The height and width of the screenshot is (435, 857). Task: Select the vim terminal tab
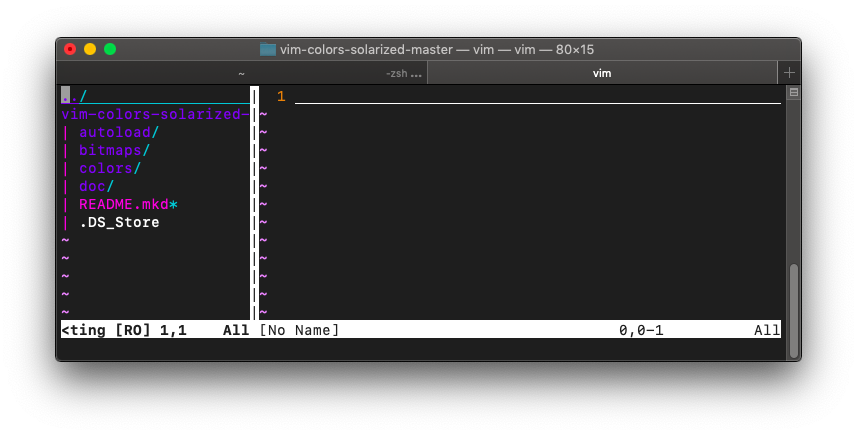602,73
